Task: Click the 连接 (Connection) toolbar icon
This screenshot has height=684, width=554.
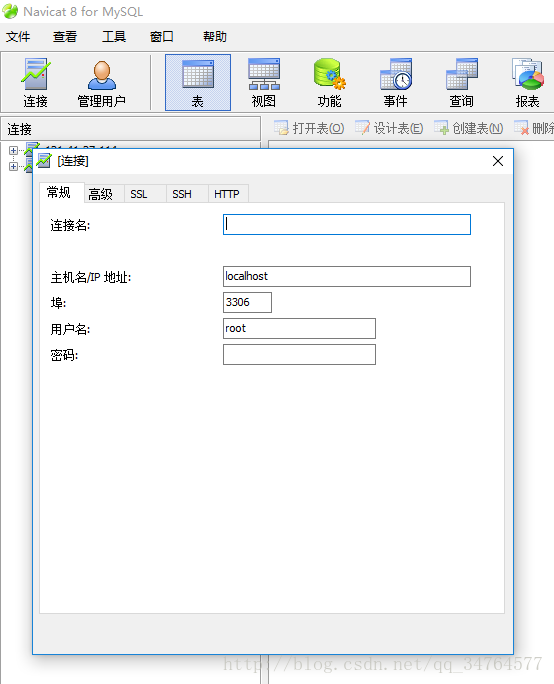Action: [x=35, y=82]
